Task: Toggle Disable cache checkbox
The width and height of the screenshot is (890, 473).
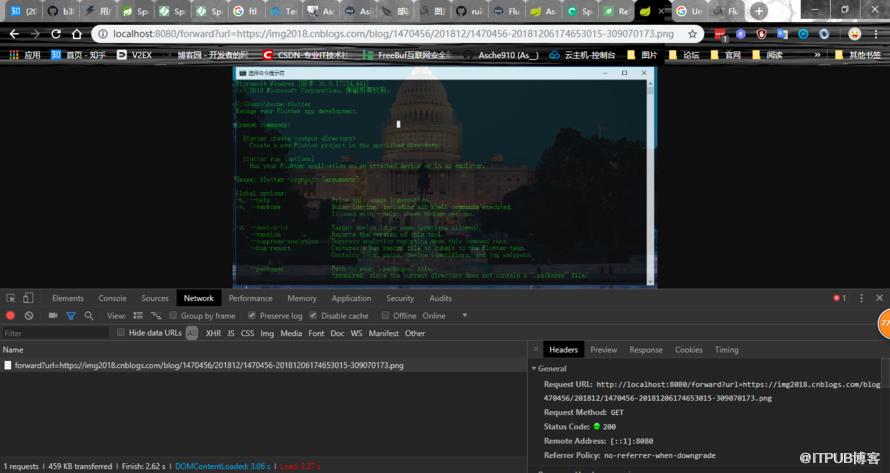Action: tap(313, 316)
